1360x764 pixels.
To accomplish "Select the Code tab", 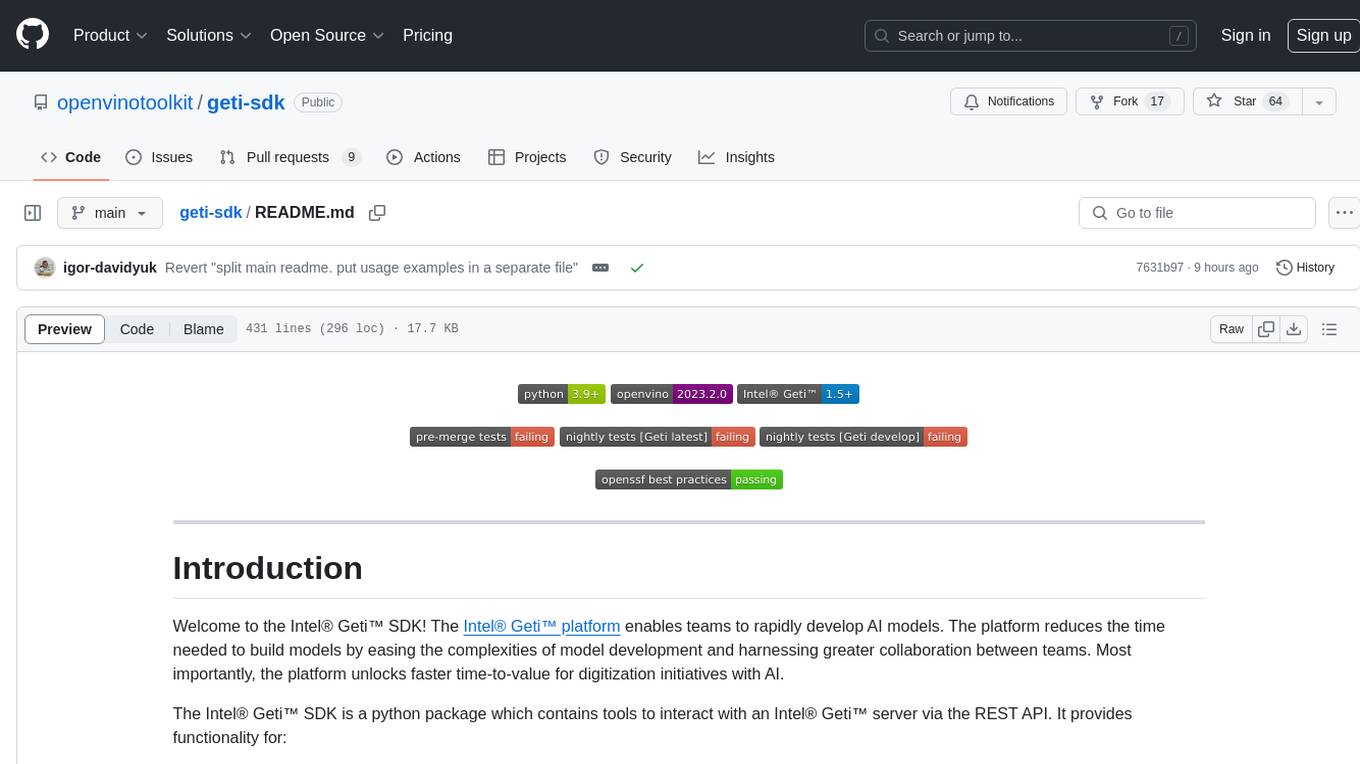I will (71, 157).
